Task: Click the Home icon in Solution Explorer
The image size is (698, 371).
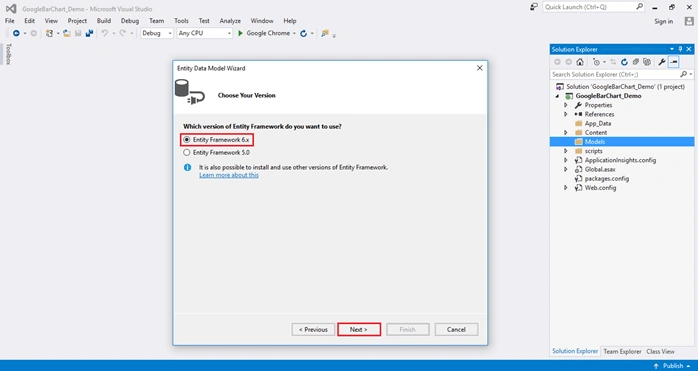Action: (580, 62)
